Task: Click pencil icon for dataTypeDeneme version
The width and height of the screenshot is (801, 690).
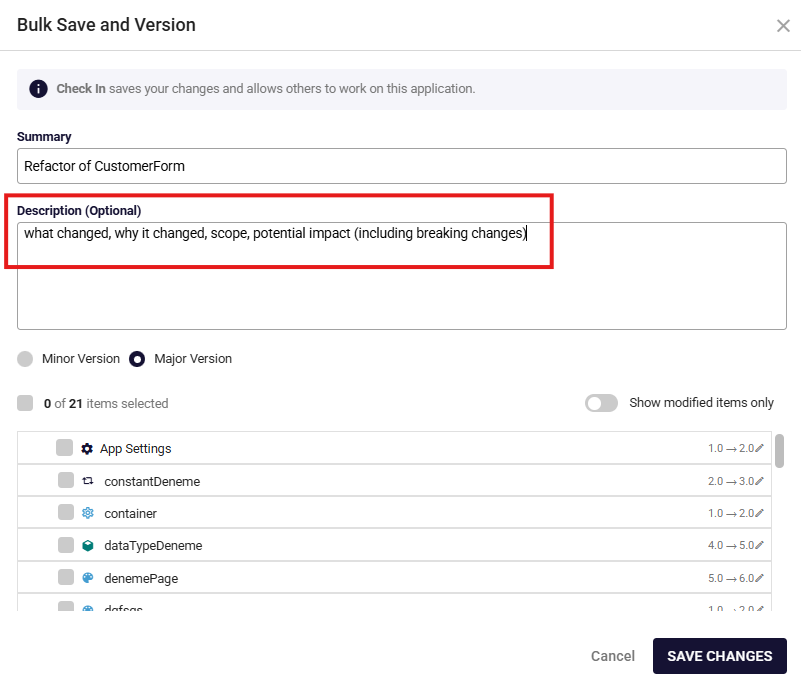Action: click(x=760, y=546)
